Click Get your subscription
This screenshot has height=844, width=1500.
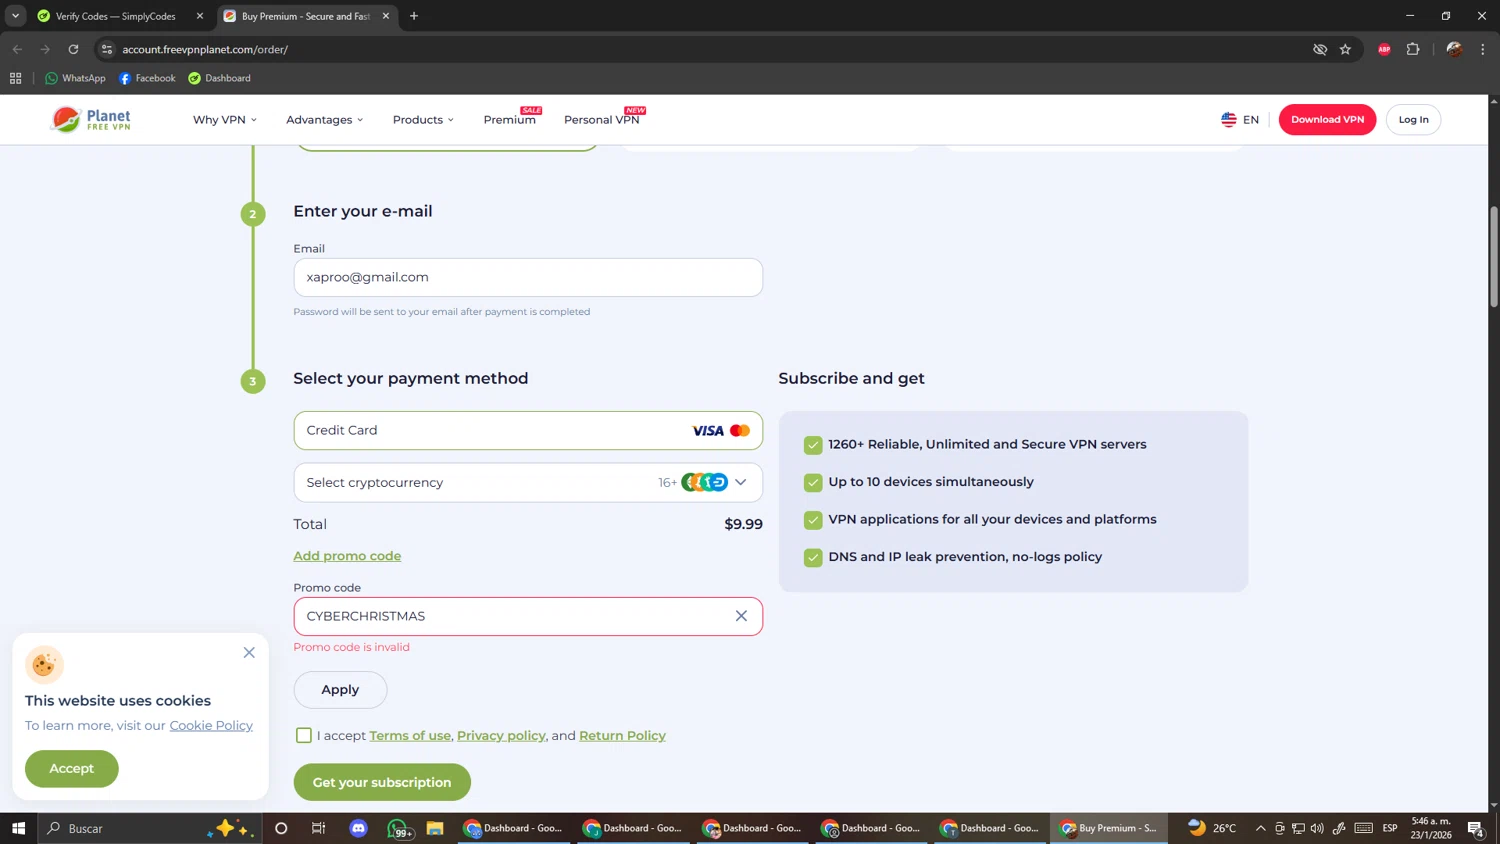(382, 782)
